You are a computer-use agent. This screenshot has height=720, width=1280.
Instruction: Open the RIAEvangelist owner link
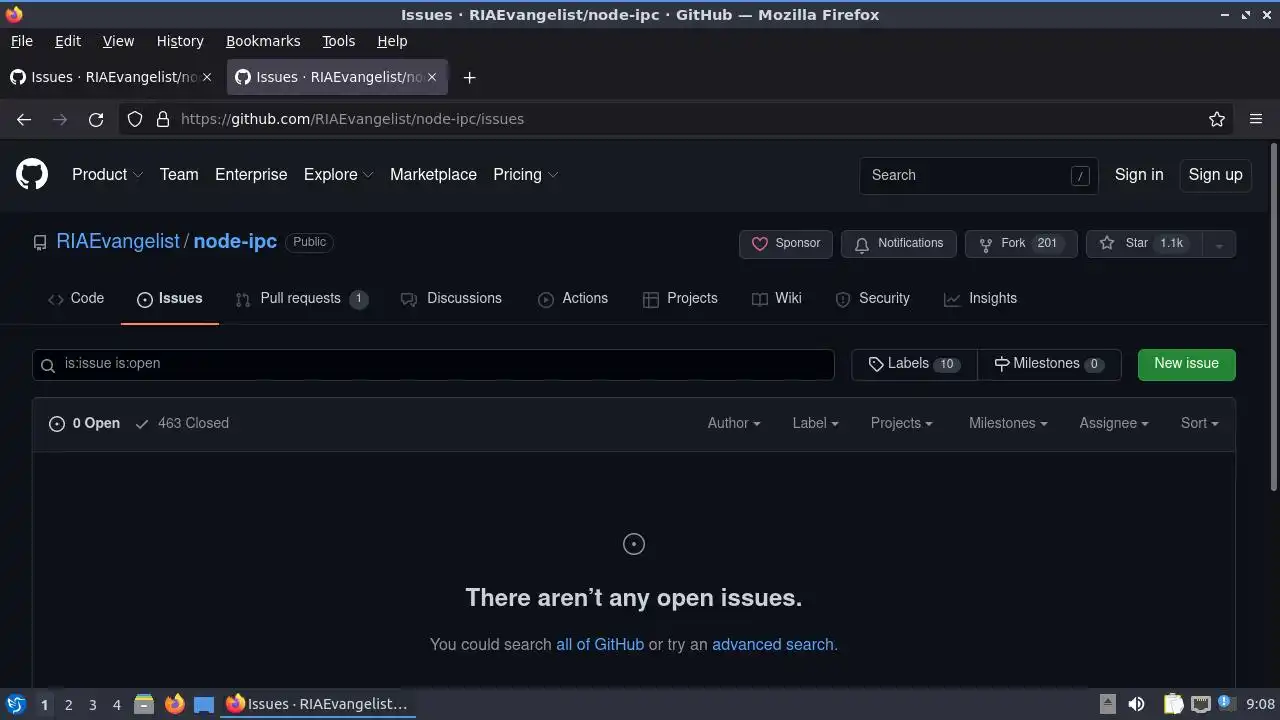[118, 242]
